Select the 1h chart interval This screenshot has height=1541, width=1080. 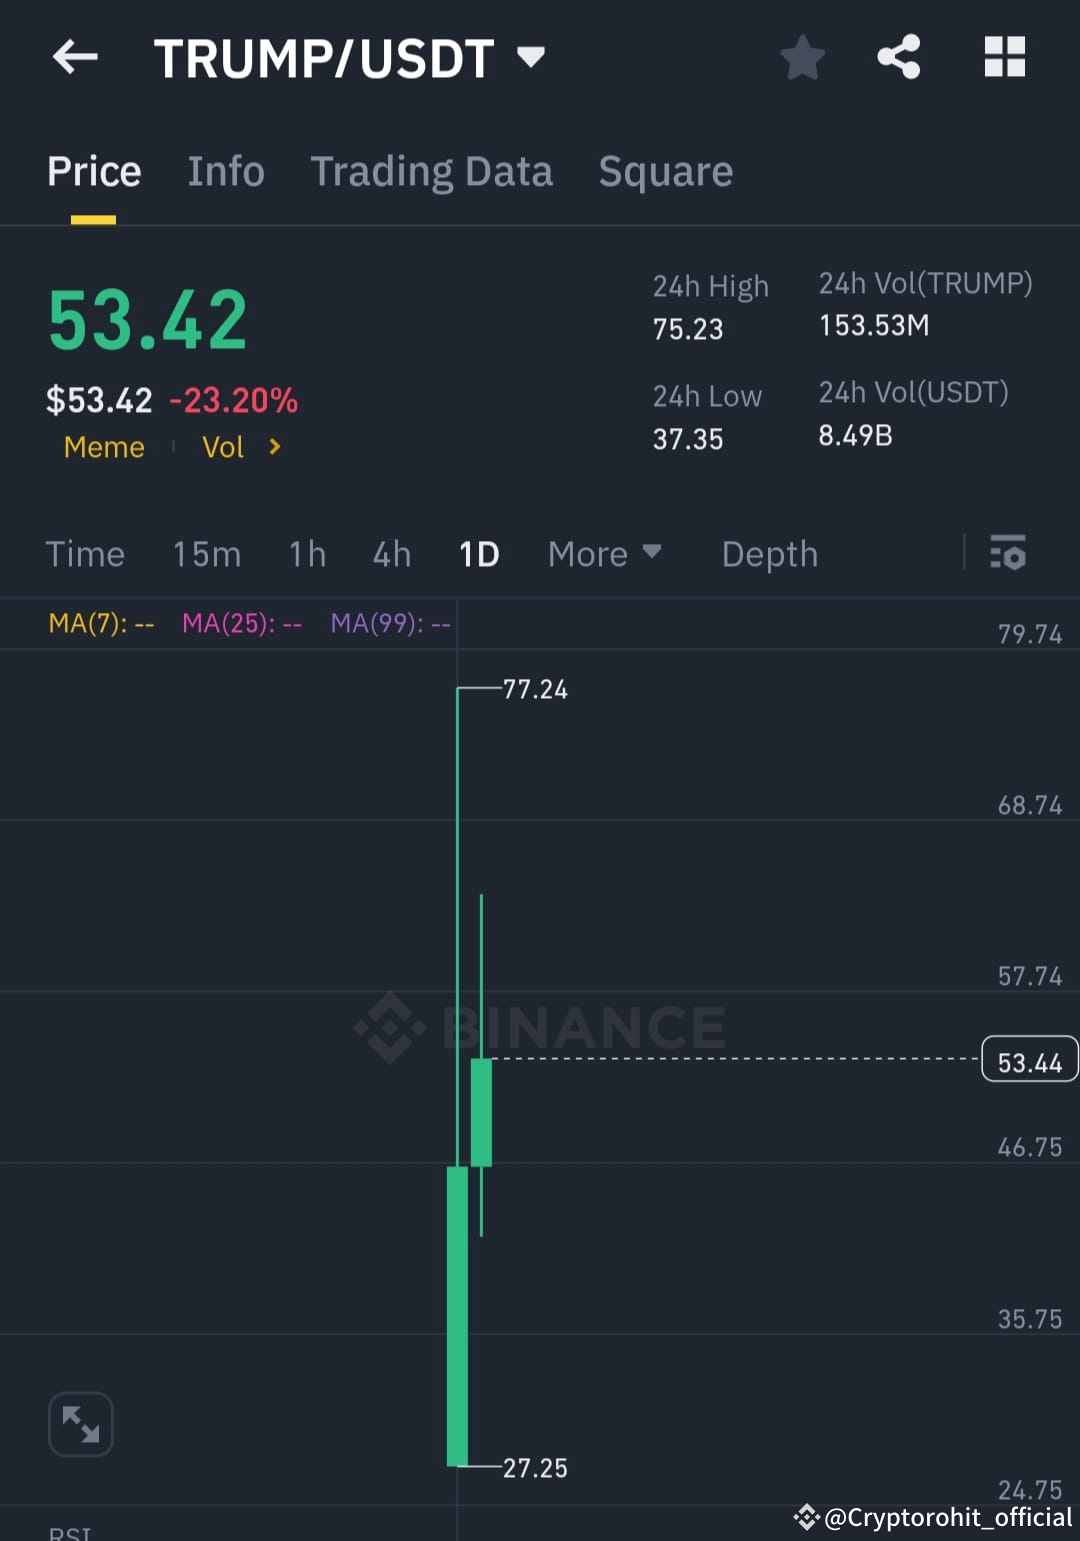coord(308,554)
